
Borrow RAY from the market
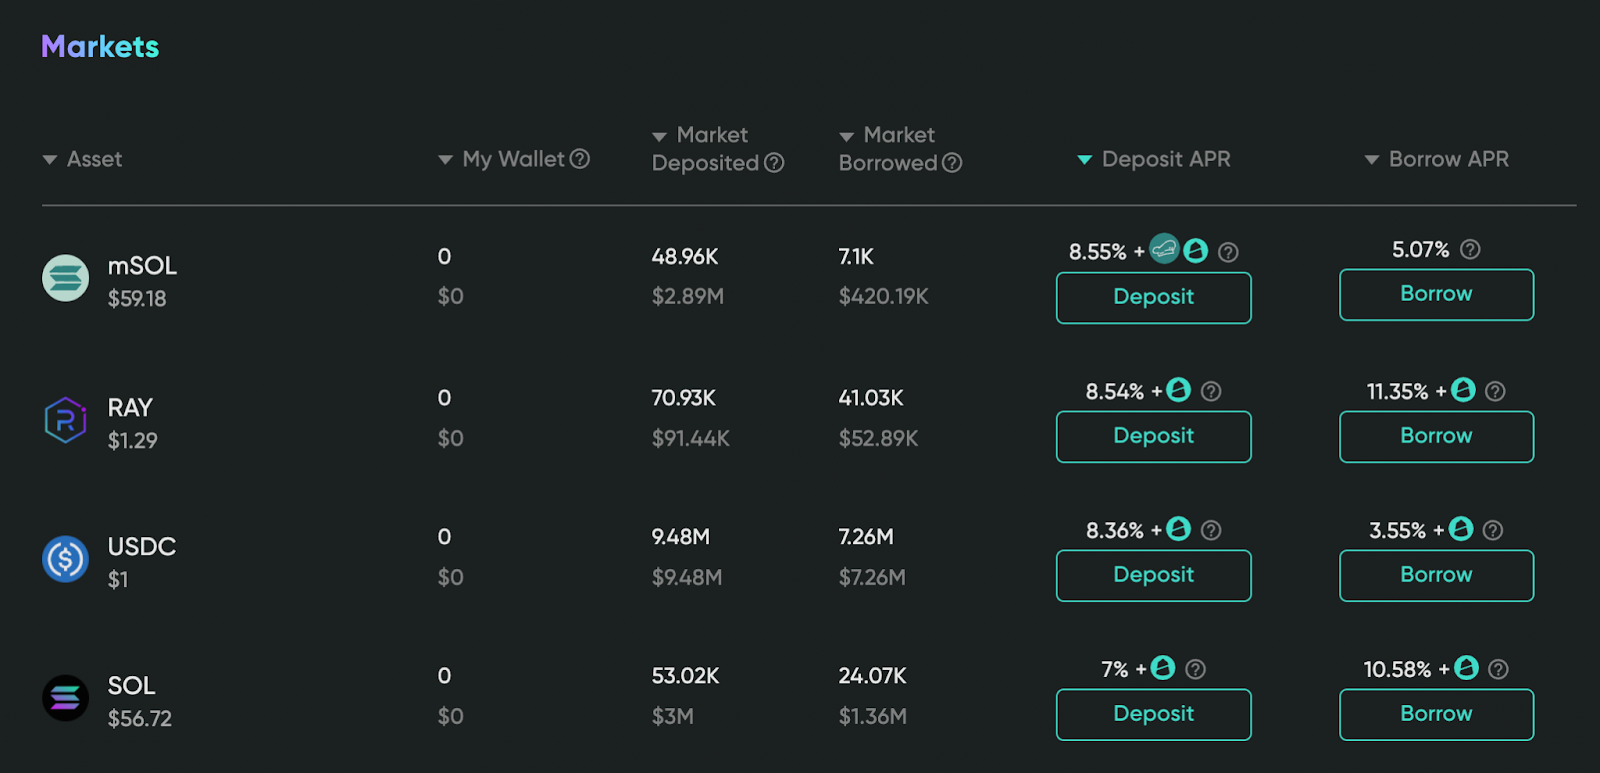(1436, 436)
